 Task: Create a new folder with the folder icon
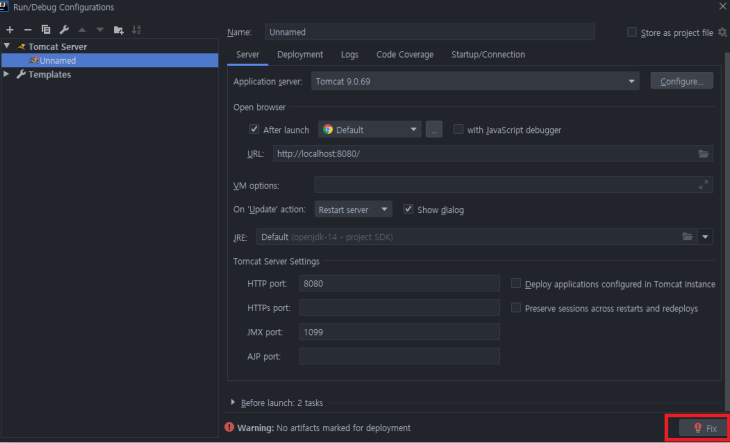(x=119, y=30)
